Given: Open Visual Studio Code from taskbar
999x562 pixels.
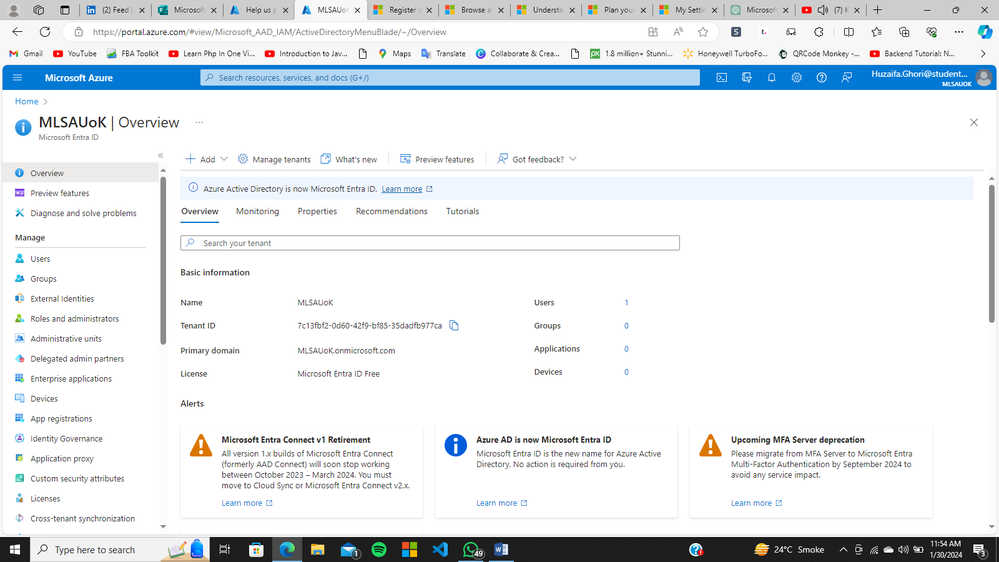Looking at the screenshot, I should 440,549.
